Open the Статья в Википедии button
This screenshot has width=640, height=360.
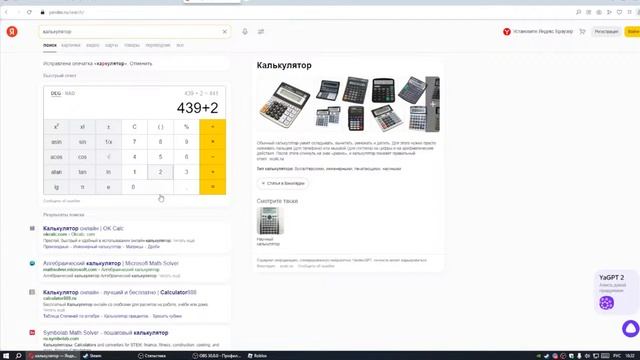(x=283, y=183)
